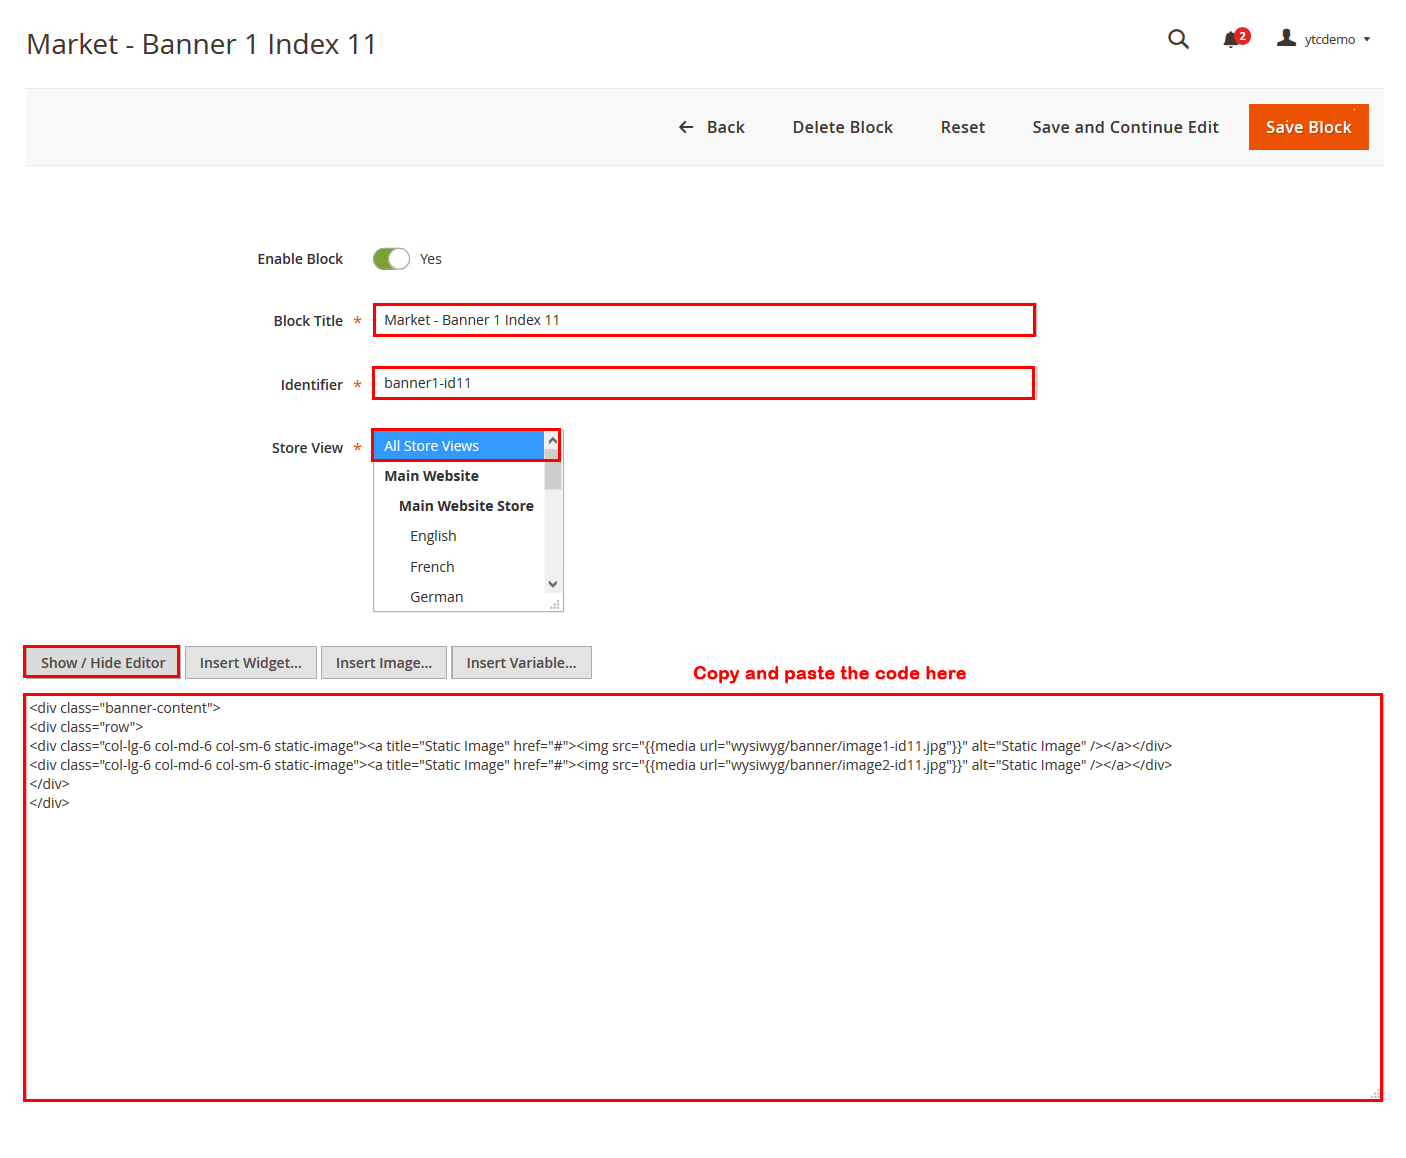Click Save and Continue Edit
Image resolution: width=1406 pixels, height=1158 pixels.
(x=1125, y=127)
